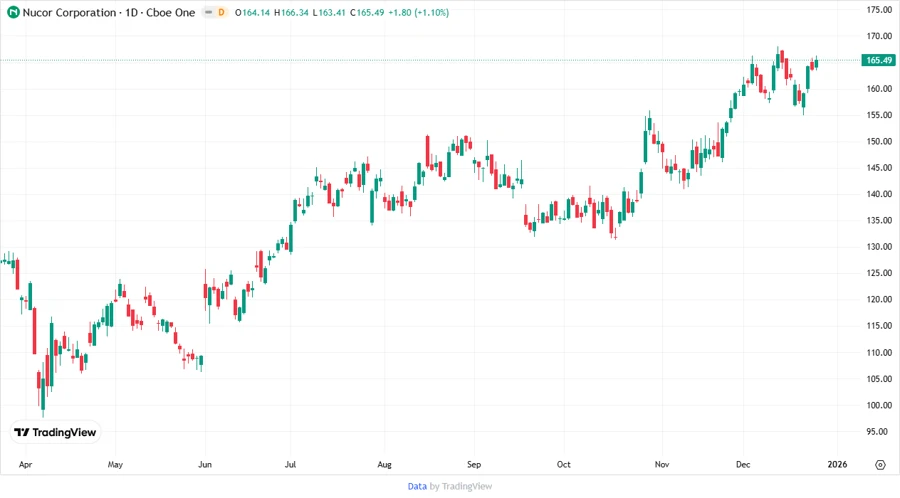Image resolution: width=900 pixels, height=498 pixels.
Task: Click the close value C165.49
Action: click(367, 12)
